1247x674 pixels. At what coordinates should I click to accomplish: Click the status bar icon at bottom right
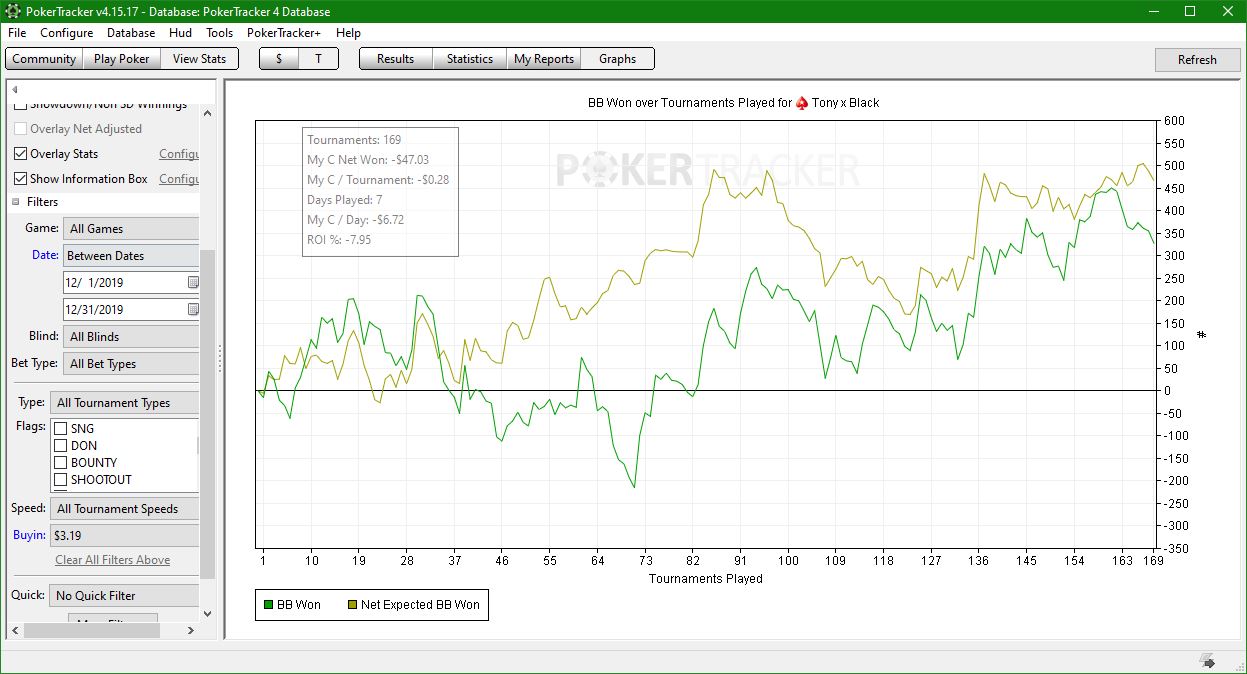tap(1207, 661)
